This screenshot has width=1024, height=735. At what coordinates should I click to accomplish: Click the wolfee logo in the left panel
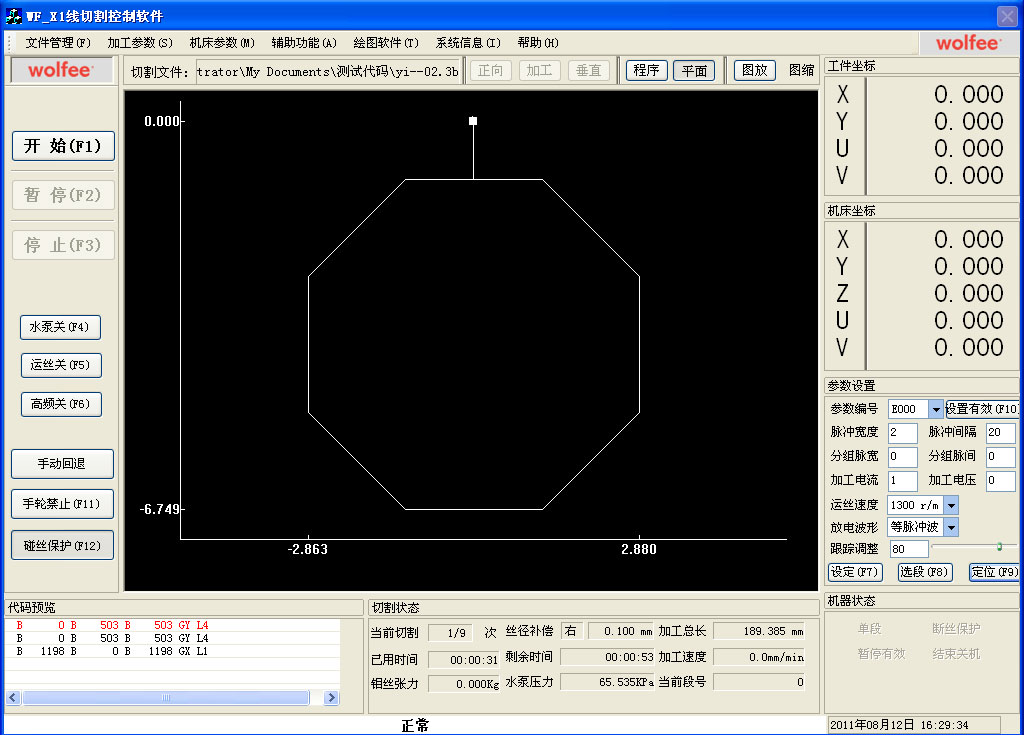(x=60, y=70)
